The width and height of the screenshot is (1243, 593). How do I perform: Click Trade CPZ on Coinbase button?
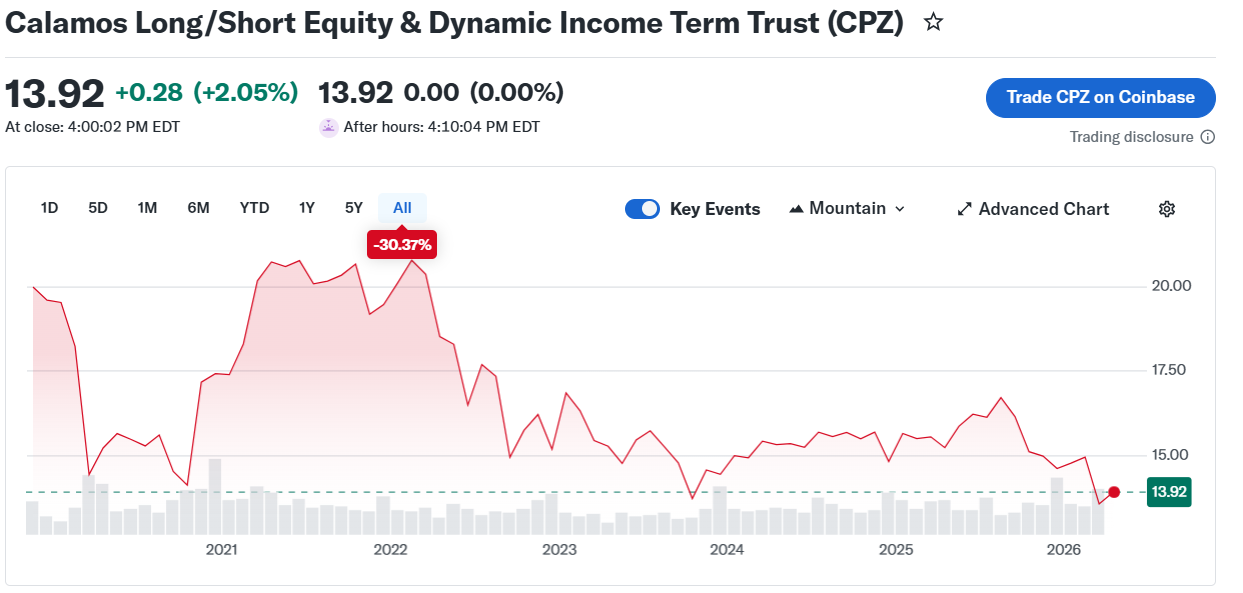(1100, 97)
